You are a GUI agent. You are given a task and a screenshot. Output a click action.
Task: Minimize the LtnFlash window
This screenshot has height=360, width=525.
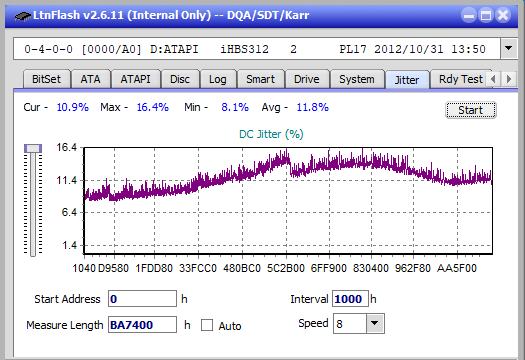pos(469,15)
